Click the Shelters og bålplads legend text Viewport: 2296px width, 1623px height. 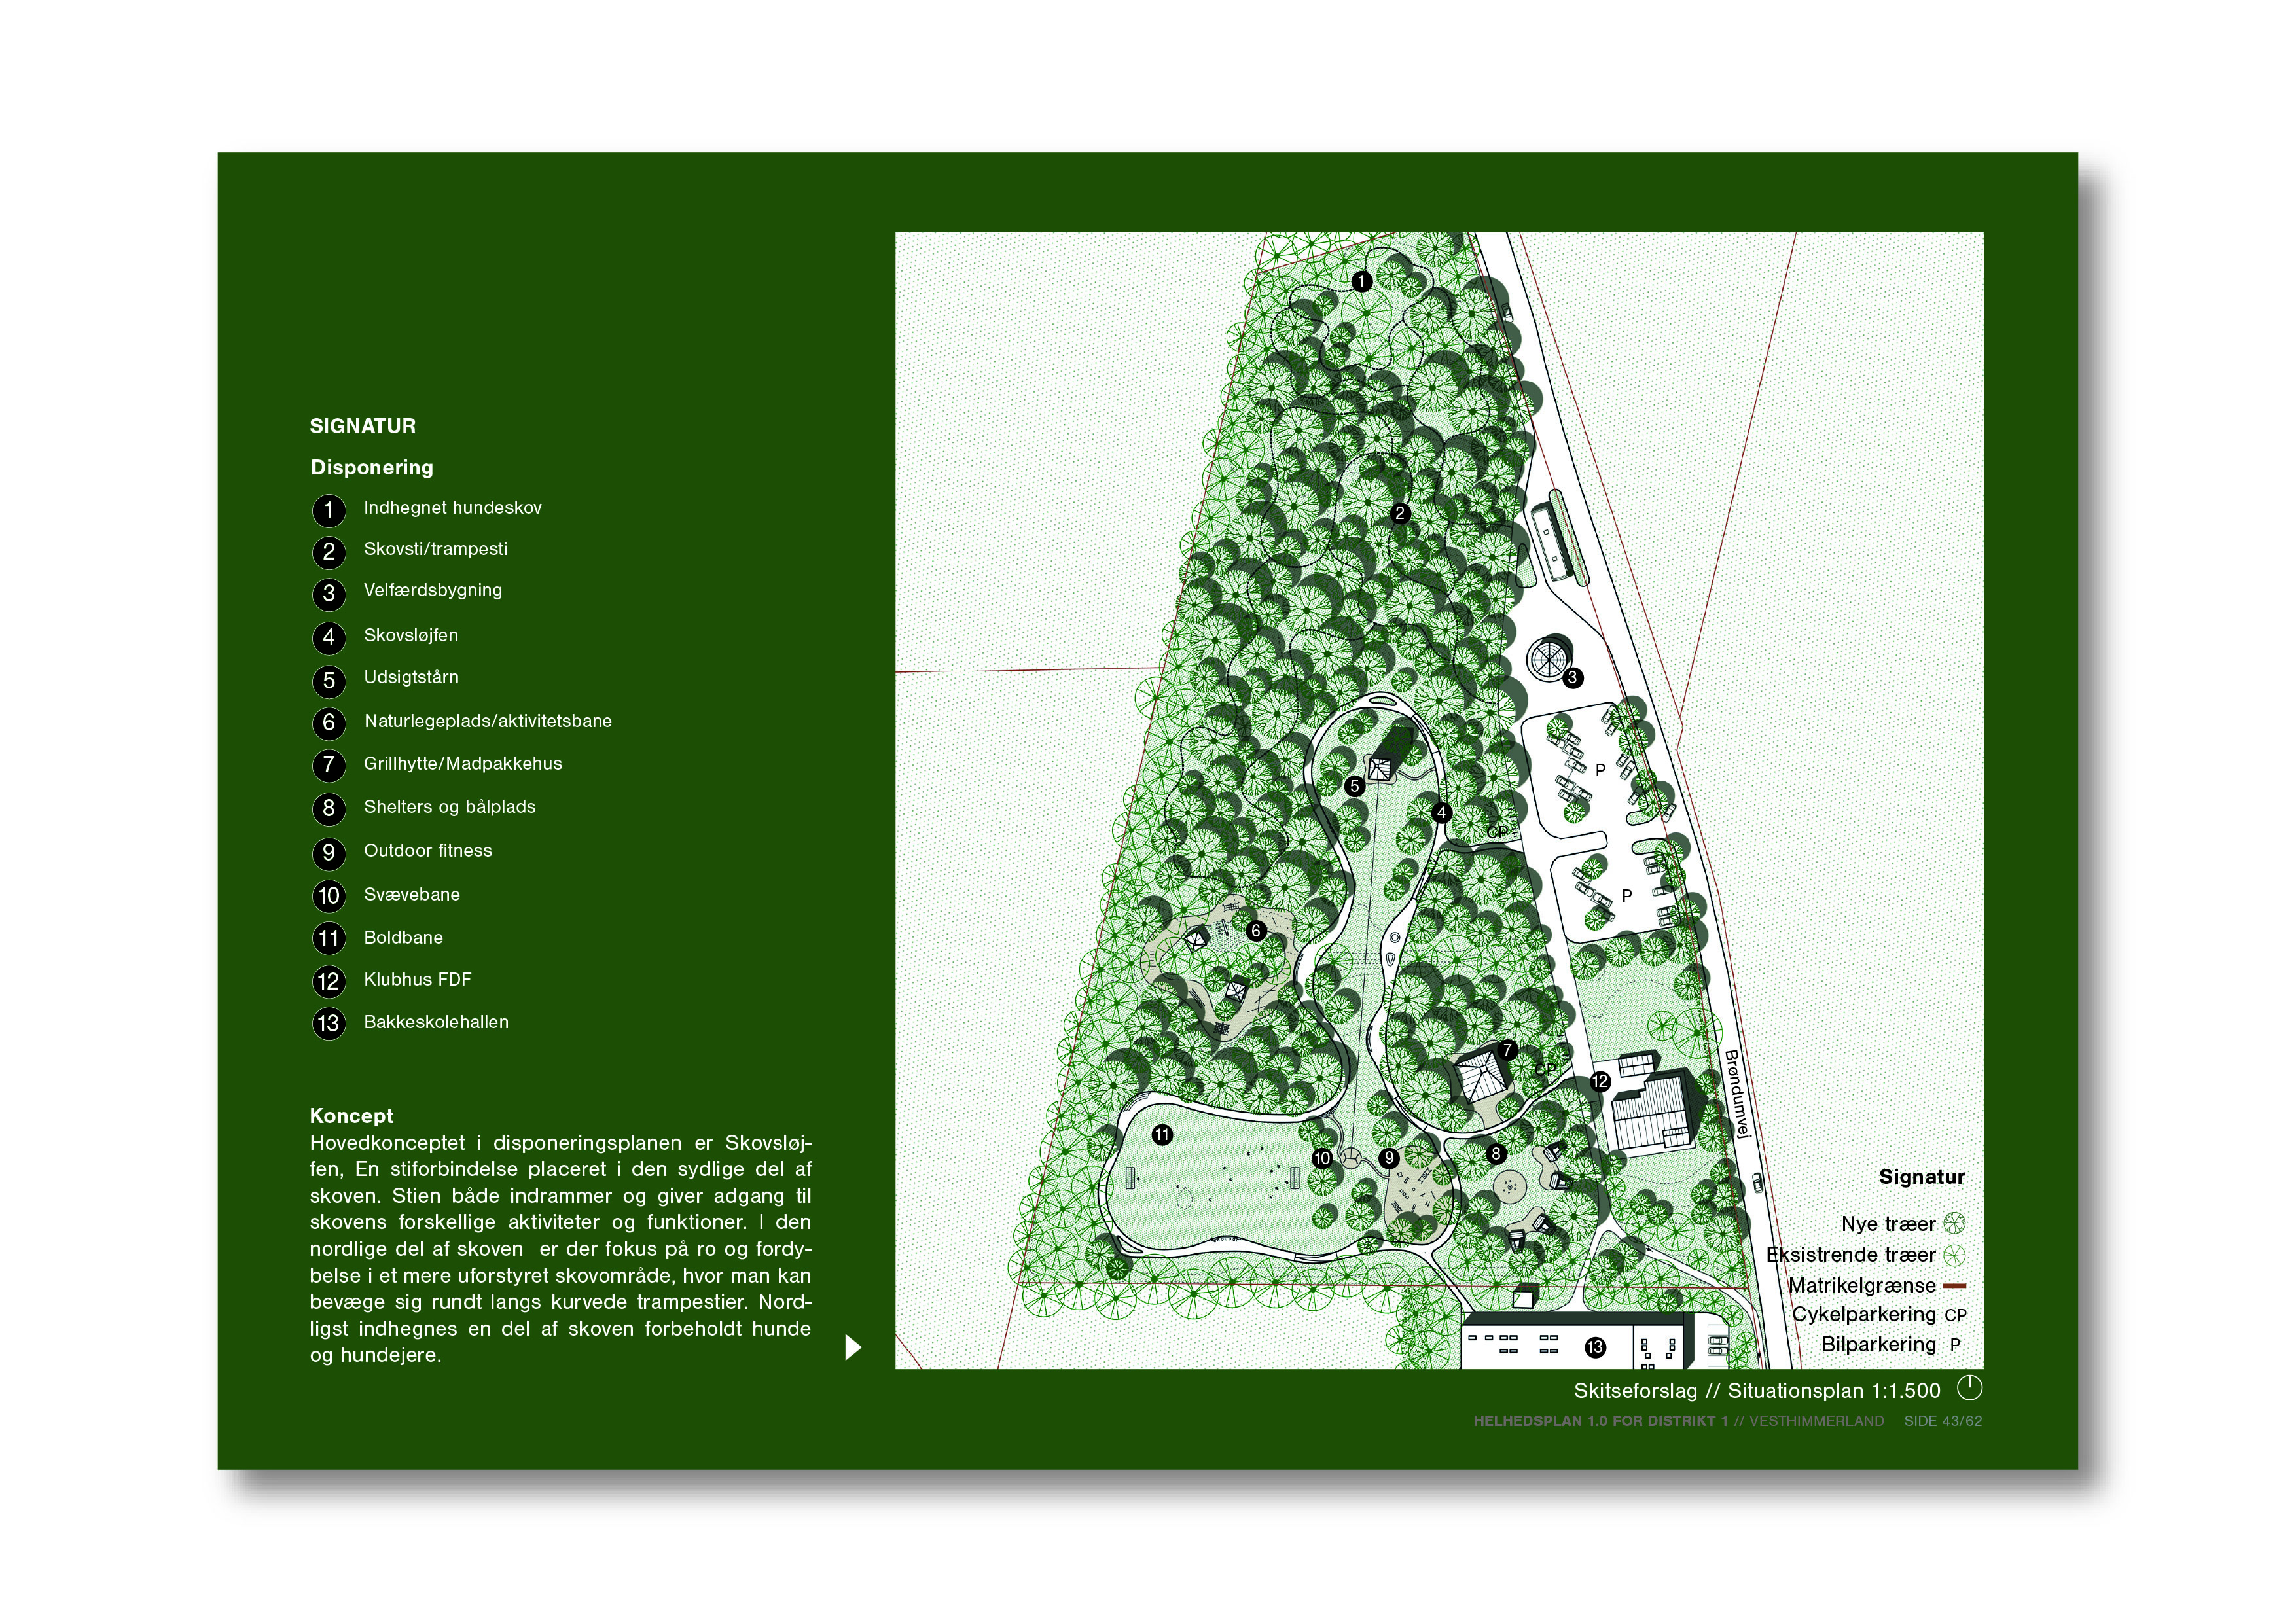pos(449,807)
